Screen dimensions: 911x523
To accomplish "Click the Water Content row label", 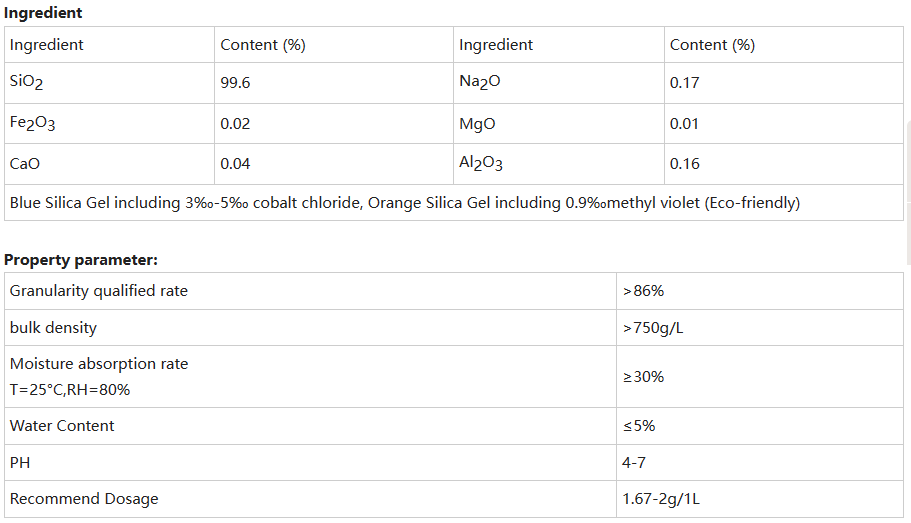I will tap(62, 426).
